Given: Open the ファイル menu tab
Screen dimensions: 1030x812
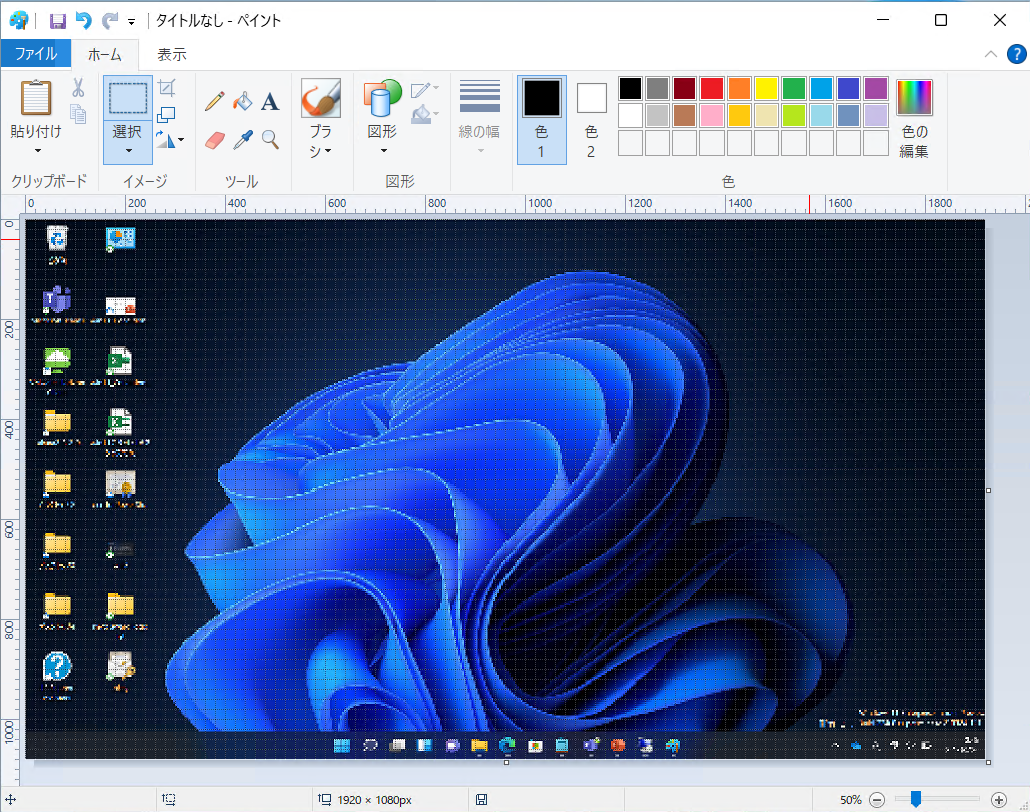Looking at the screenshot, I should pos(35,54).
